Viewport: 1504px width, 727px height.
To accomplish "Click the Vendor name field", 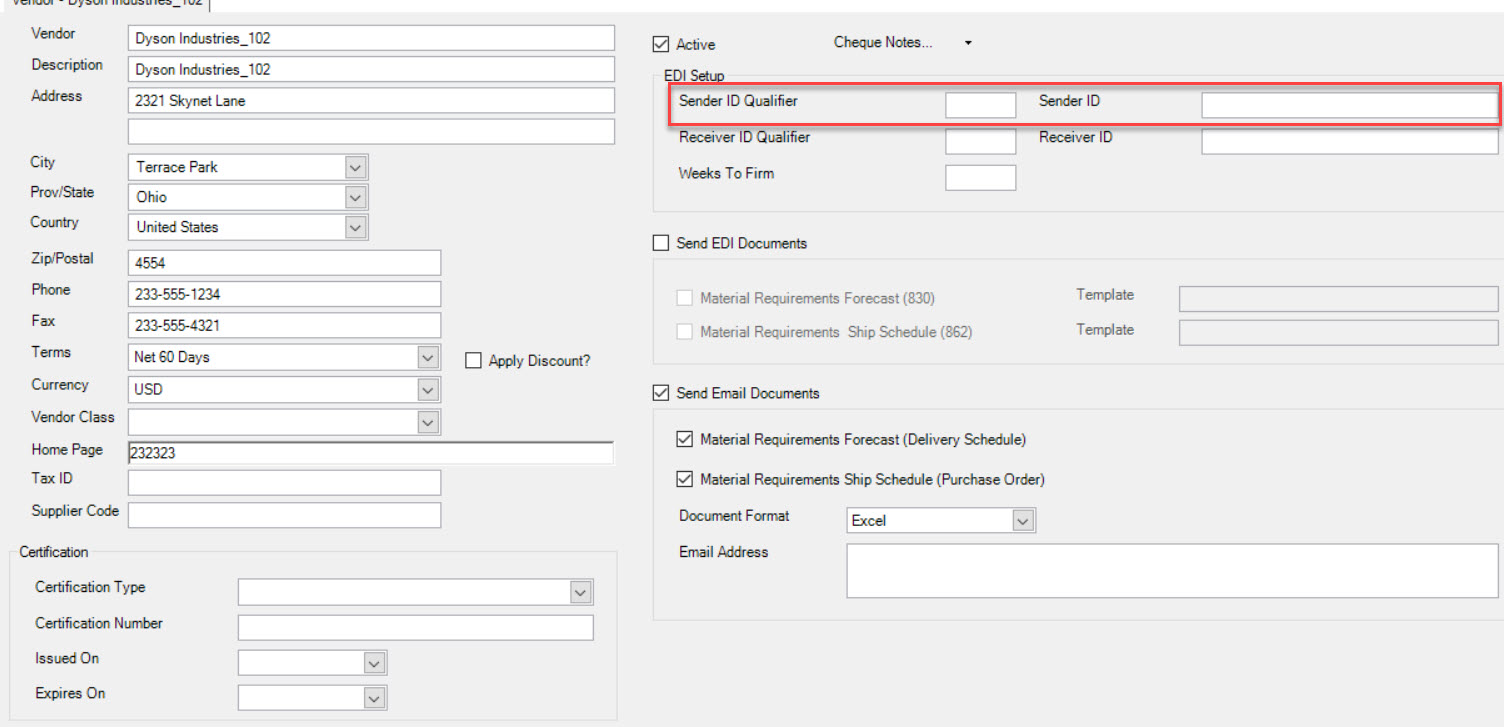I will [371, 38].
